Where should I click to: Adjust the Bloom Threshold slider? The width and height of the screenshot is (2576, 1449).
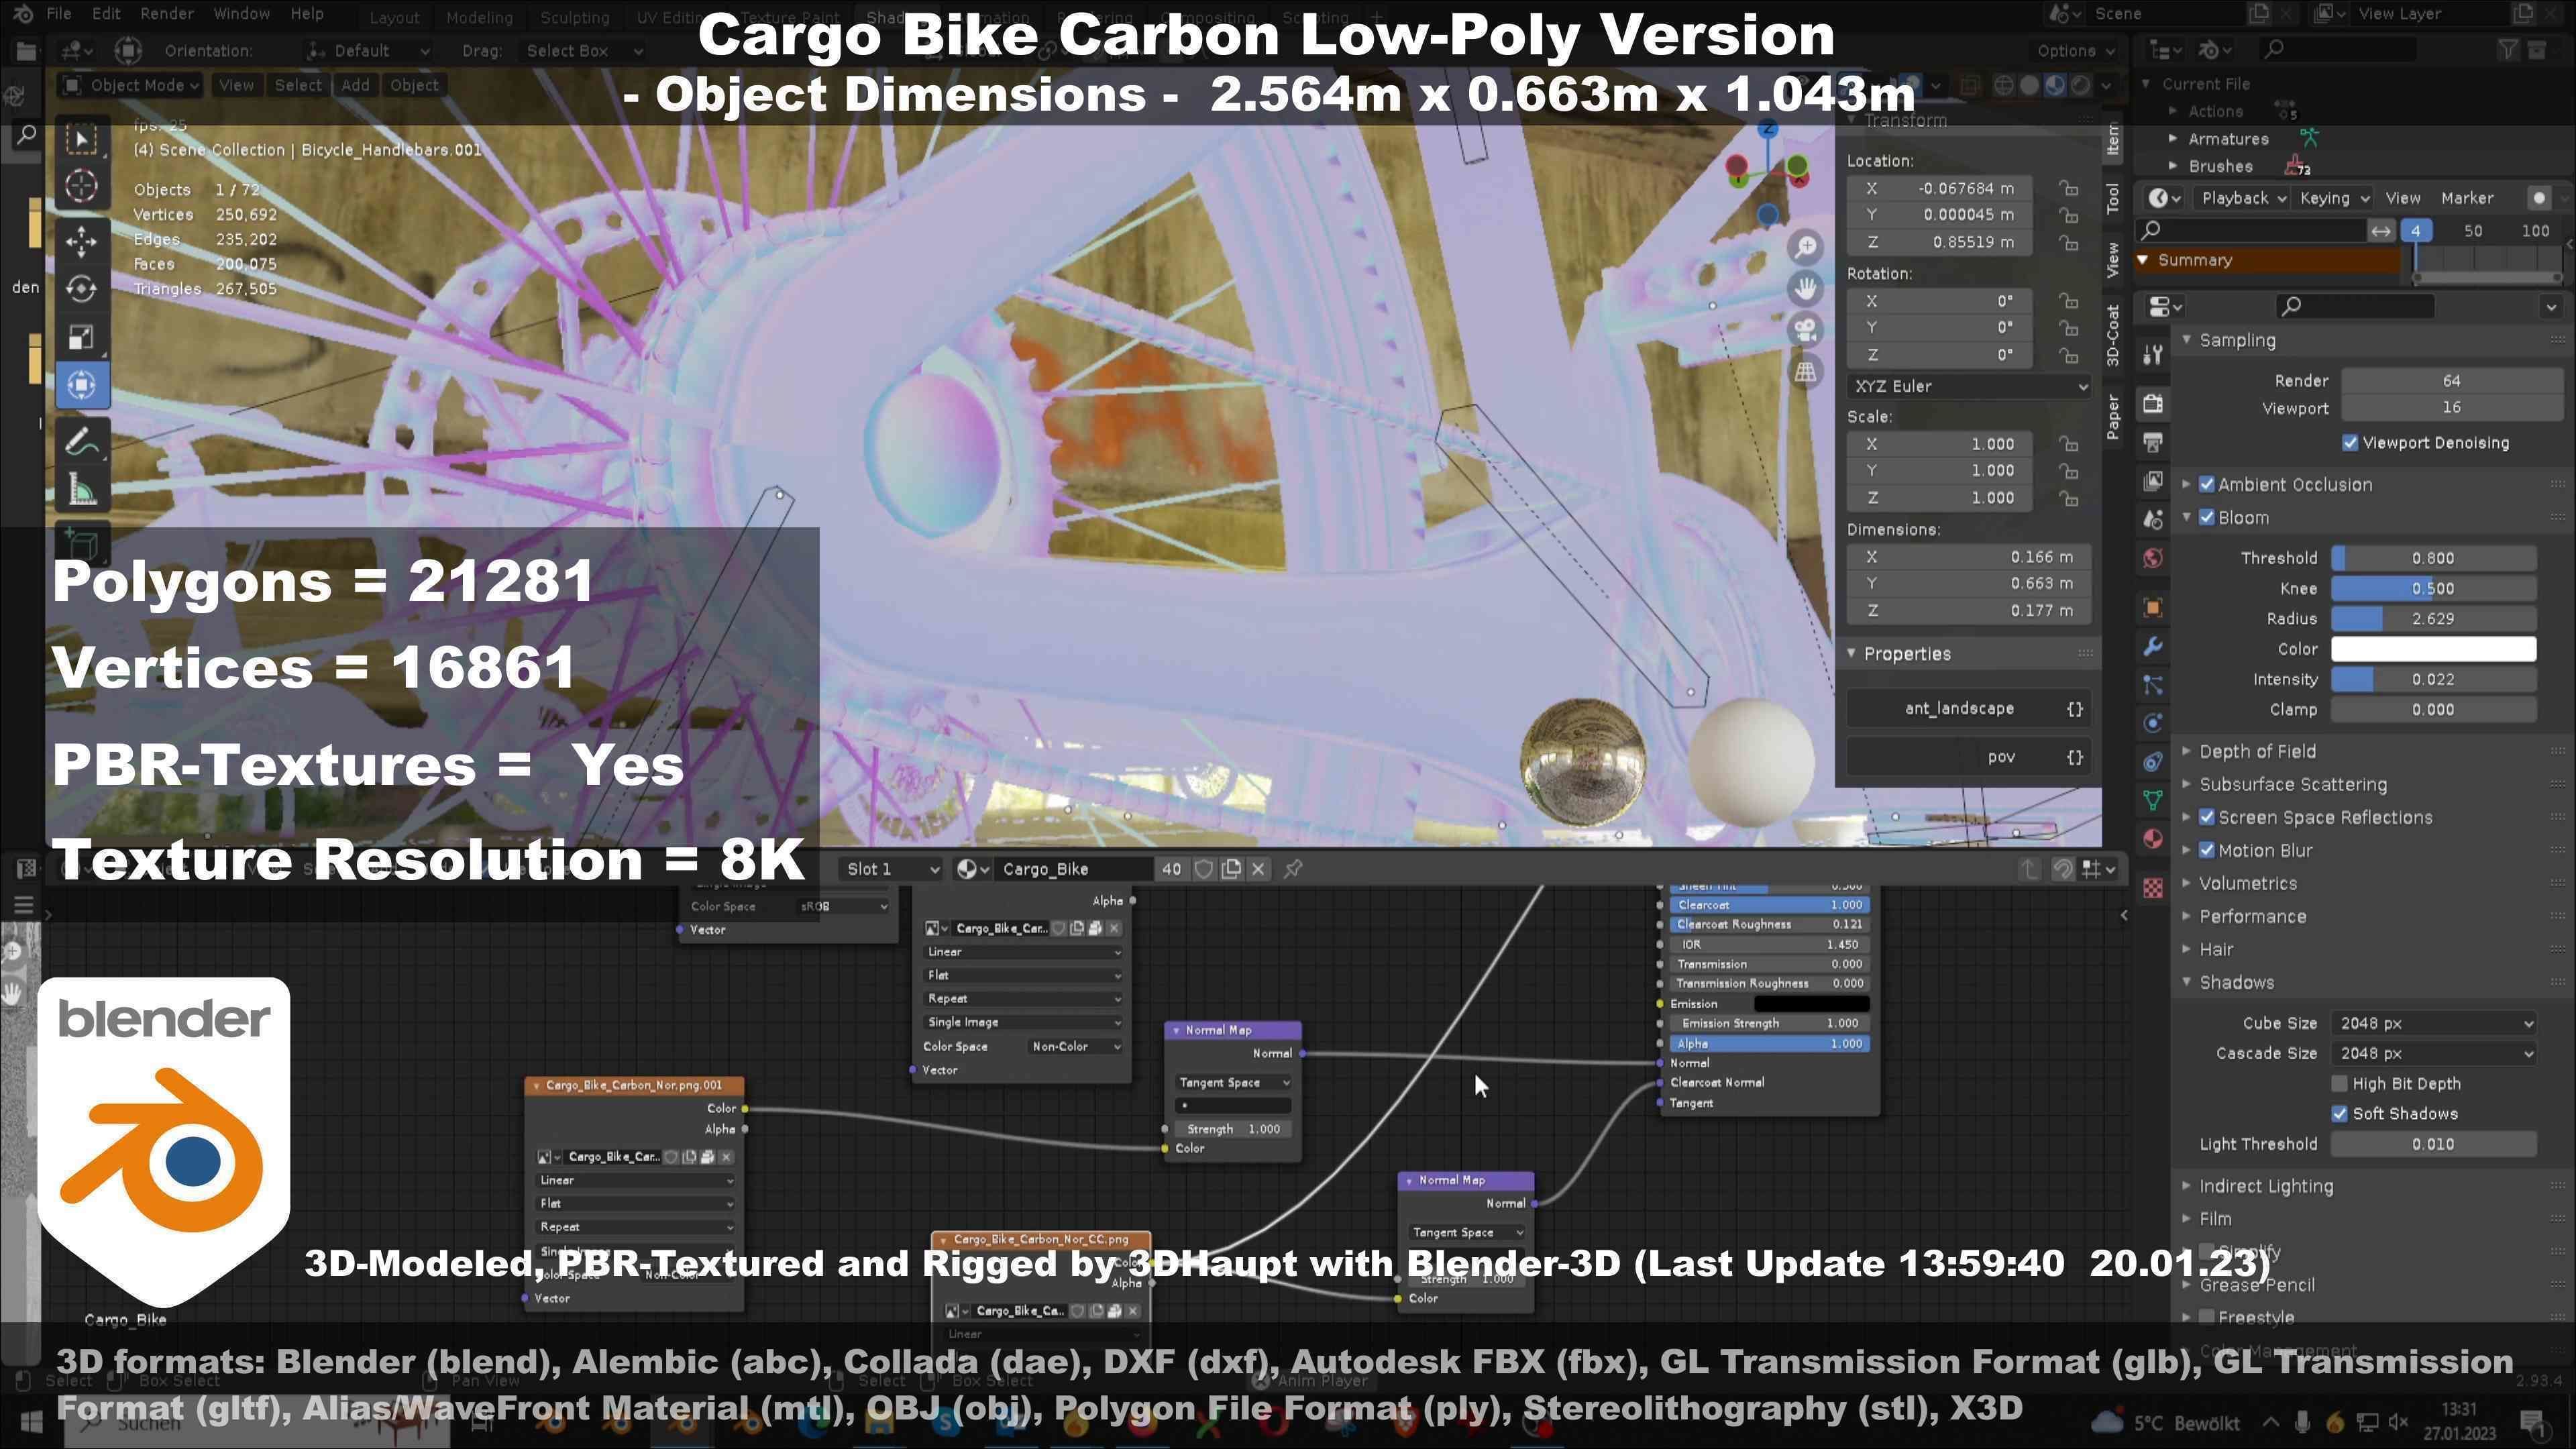point(2433,559)
